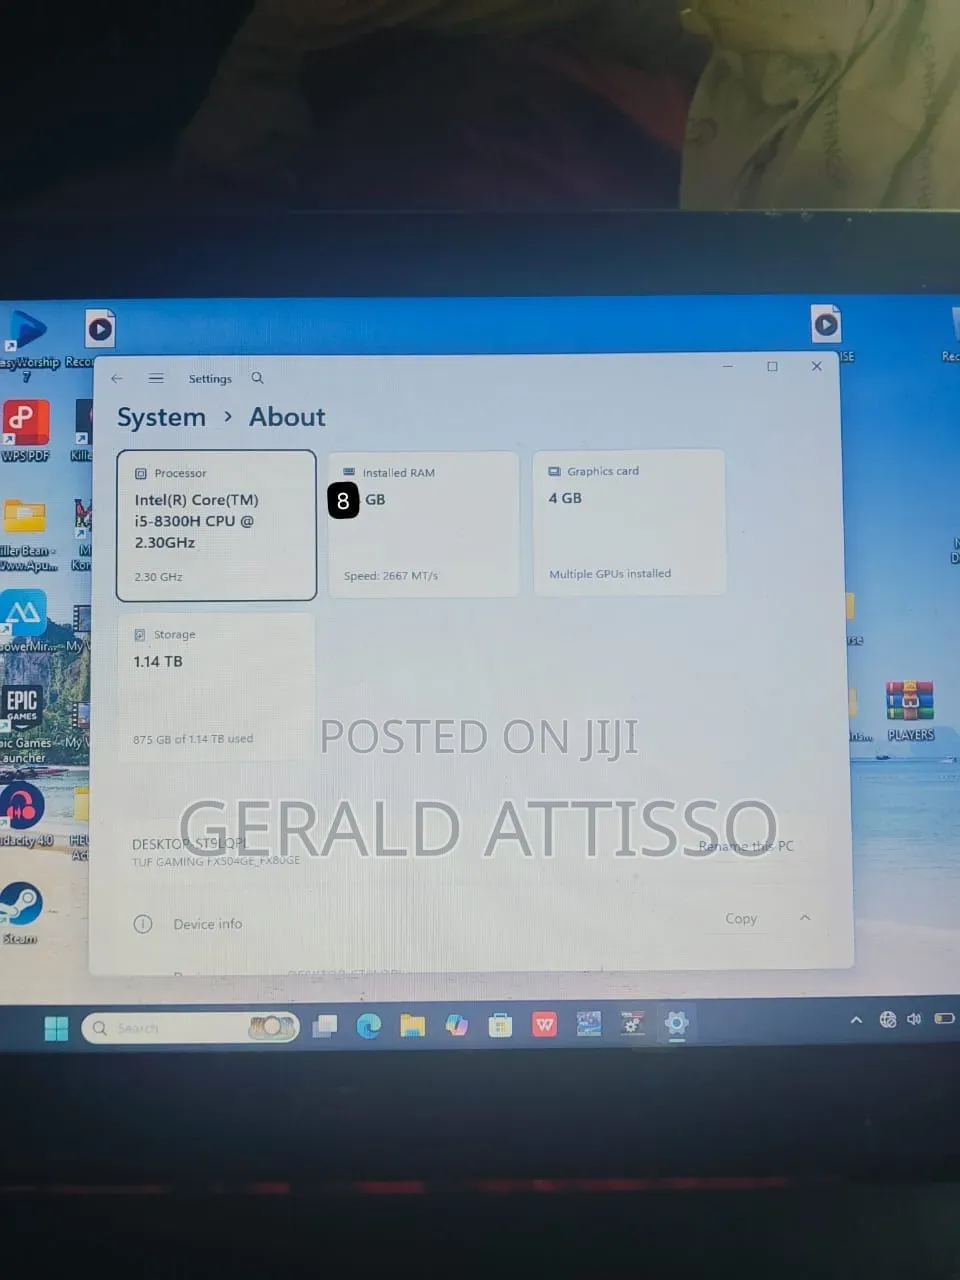Open the Killer Bean desktop folder
The height and width of the screenshot is (1280, 960).
[27, 536]
